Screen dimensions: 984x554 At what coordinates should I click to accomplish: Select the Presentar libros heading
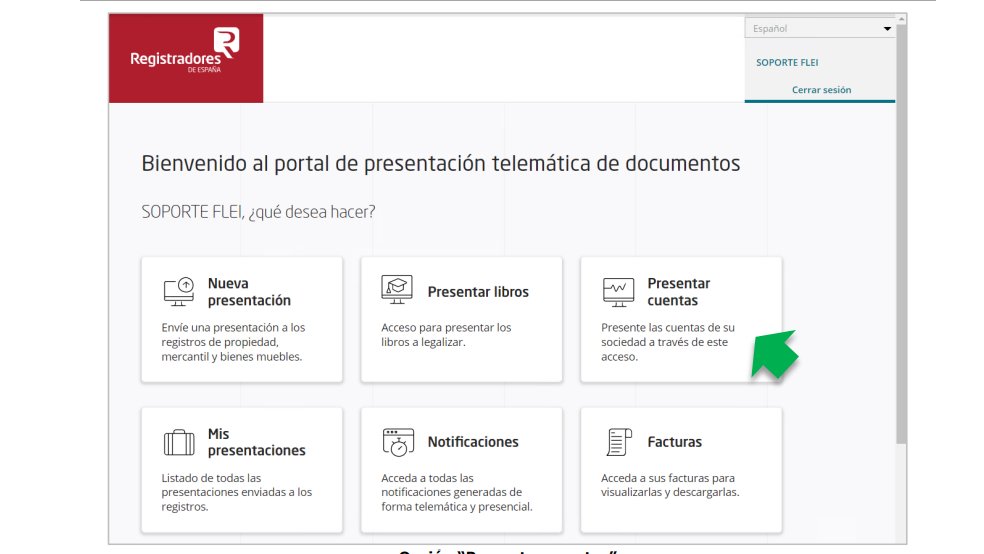click(x=478, y=292)
